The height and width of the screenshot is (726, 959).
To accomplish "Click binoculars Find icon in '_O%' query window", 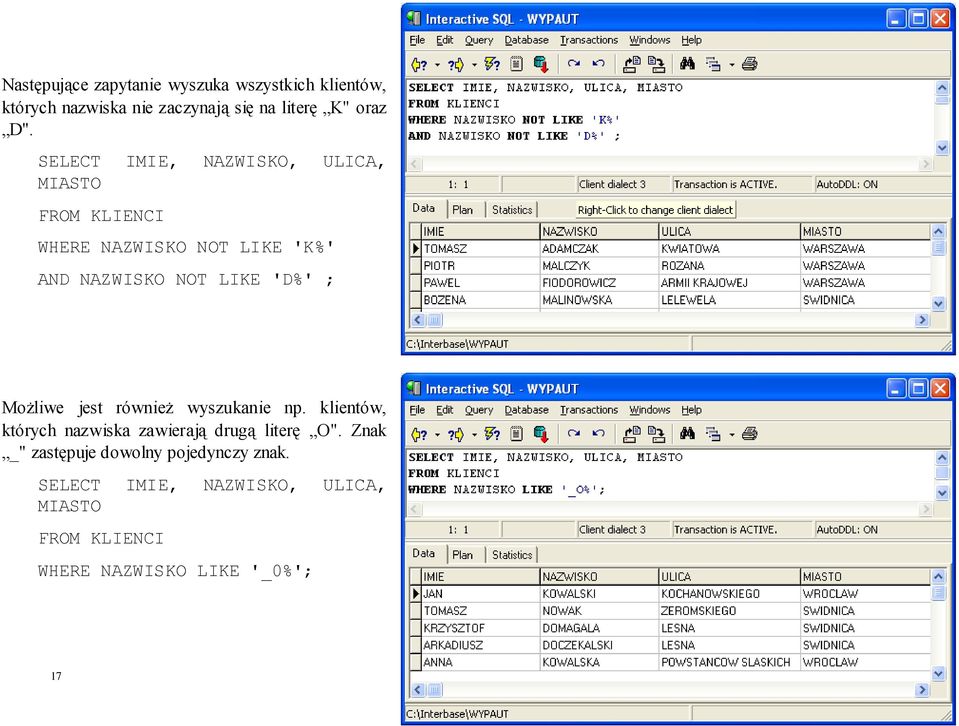I will [x=687, y=434].
